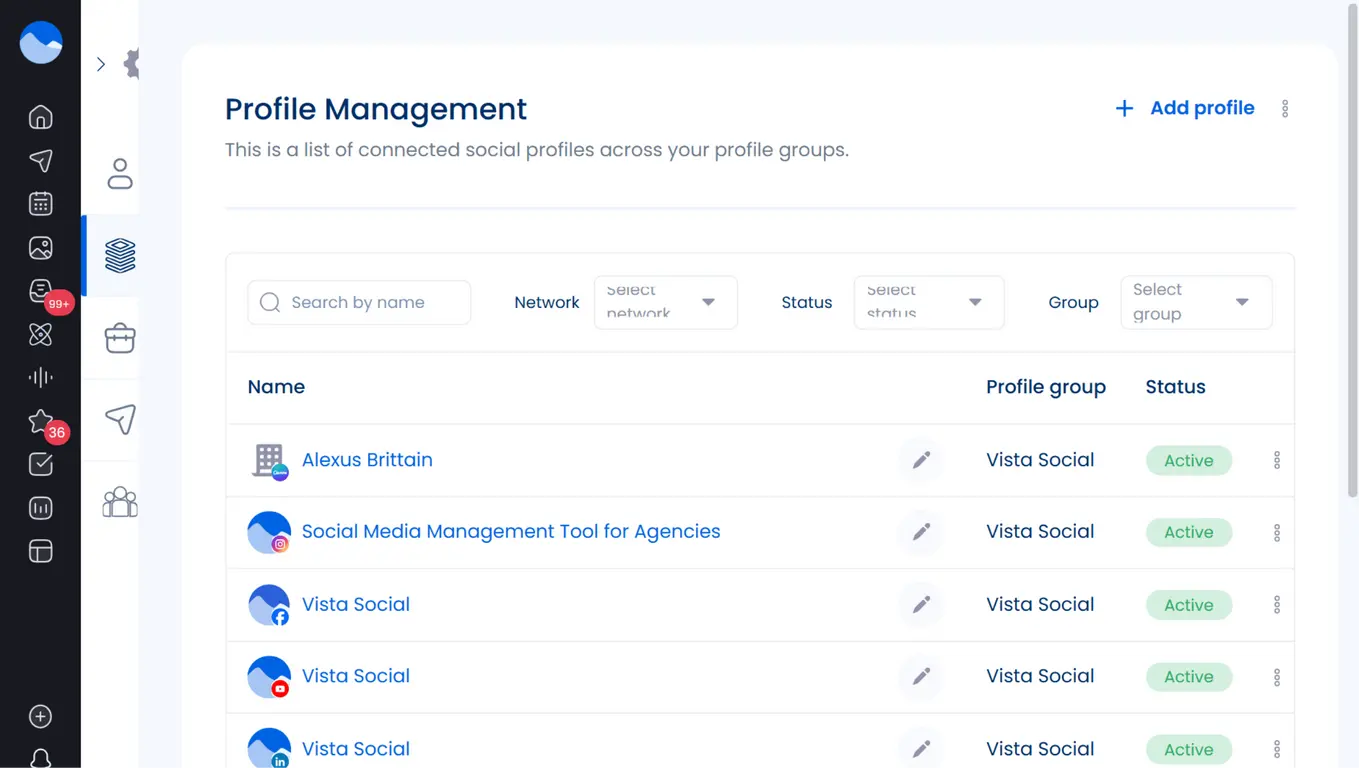This screenshot has width=1360, height=769.
Task: Open Social Media Management Tool for Agencies link
Action: tap(510, 532)
